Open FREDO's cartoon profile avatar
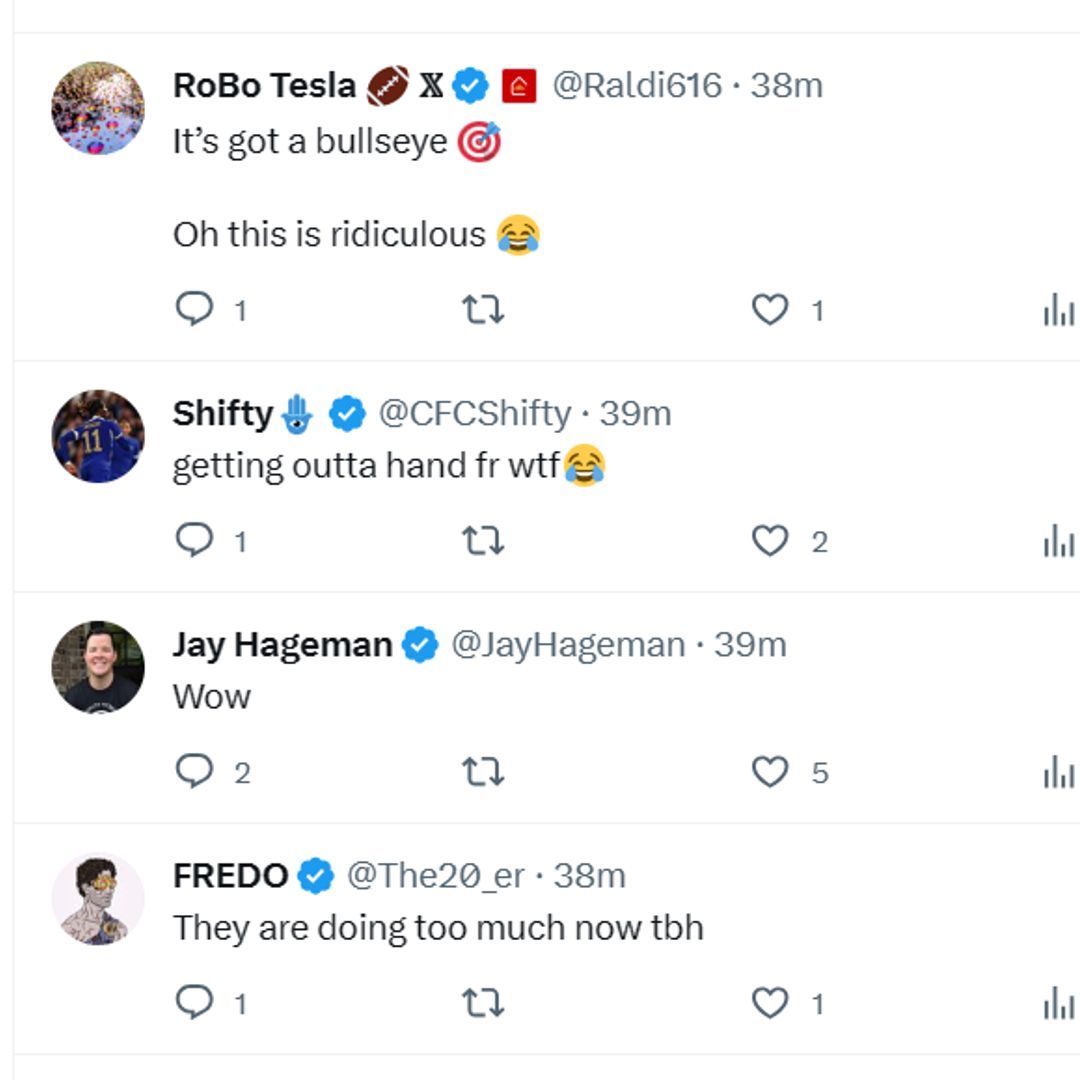The height and width of the screenshot is (1080, 1080). 98,898
